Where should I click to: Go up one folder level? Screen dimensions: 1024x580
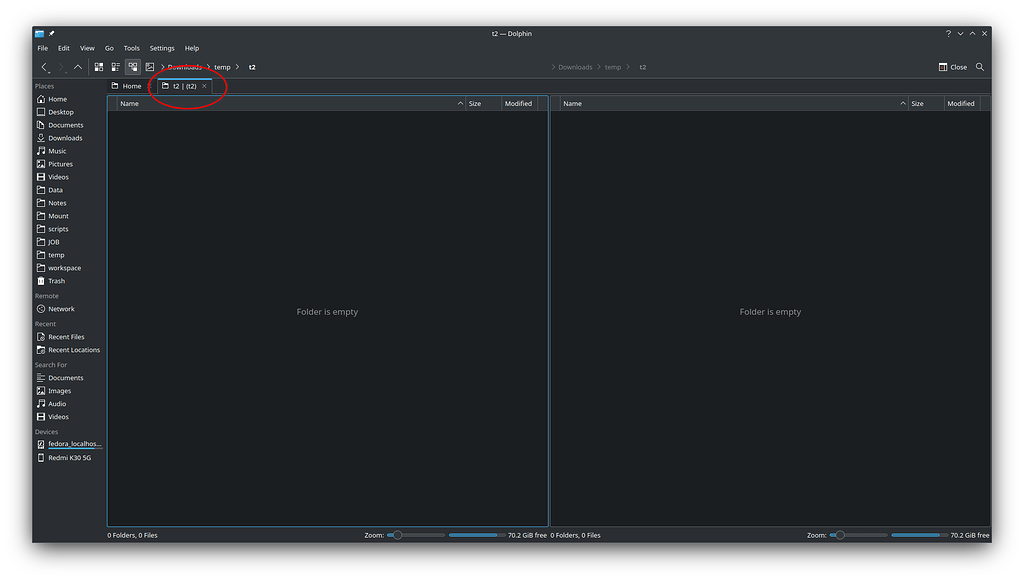(x=78, y=67)
